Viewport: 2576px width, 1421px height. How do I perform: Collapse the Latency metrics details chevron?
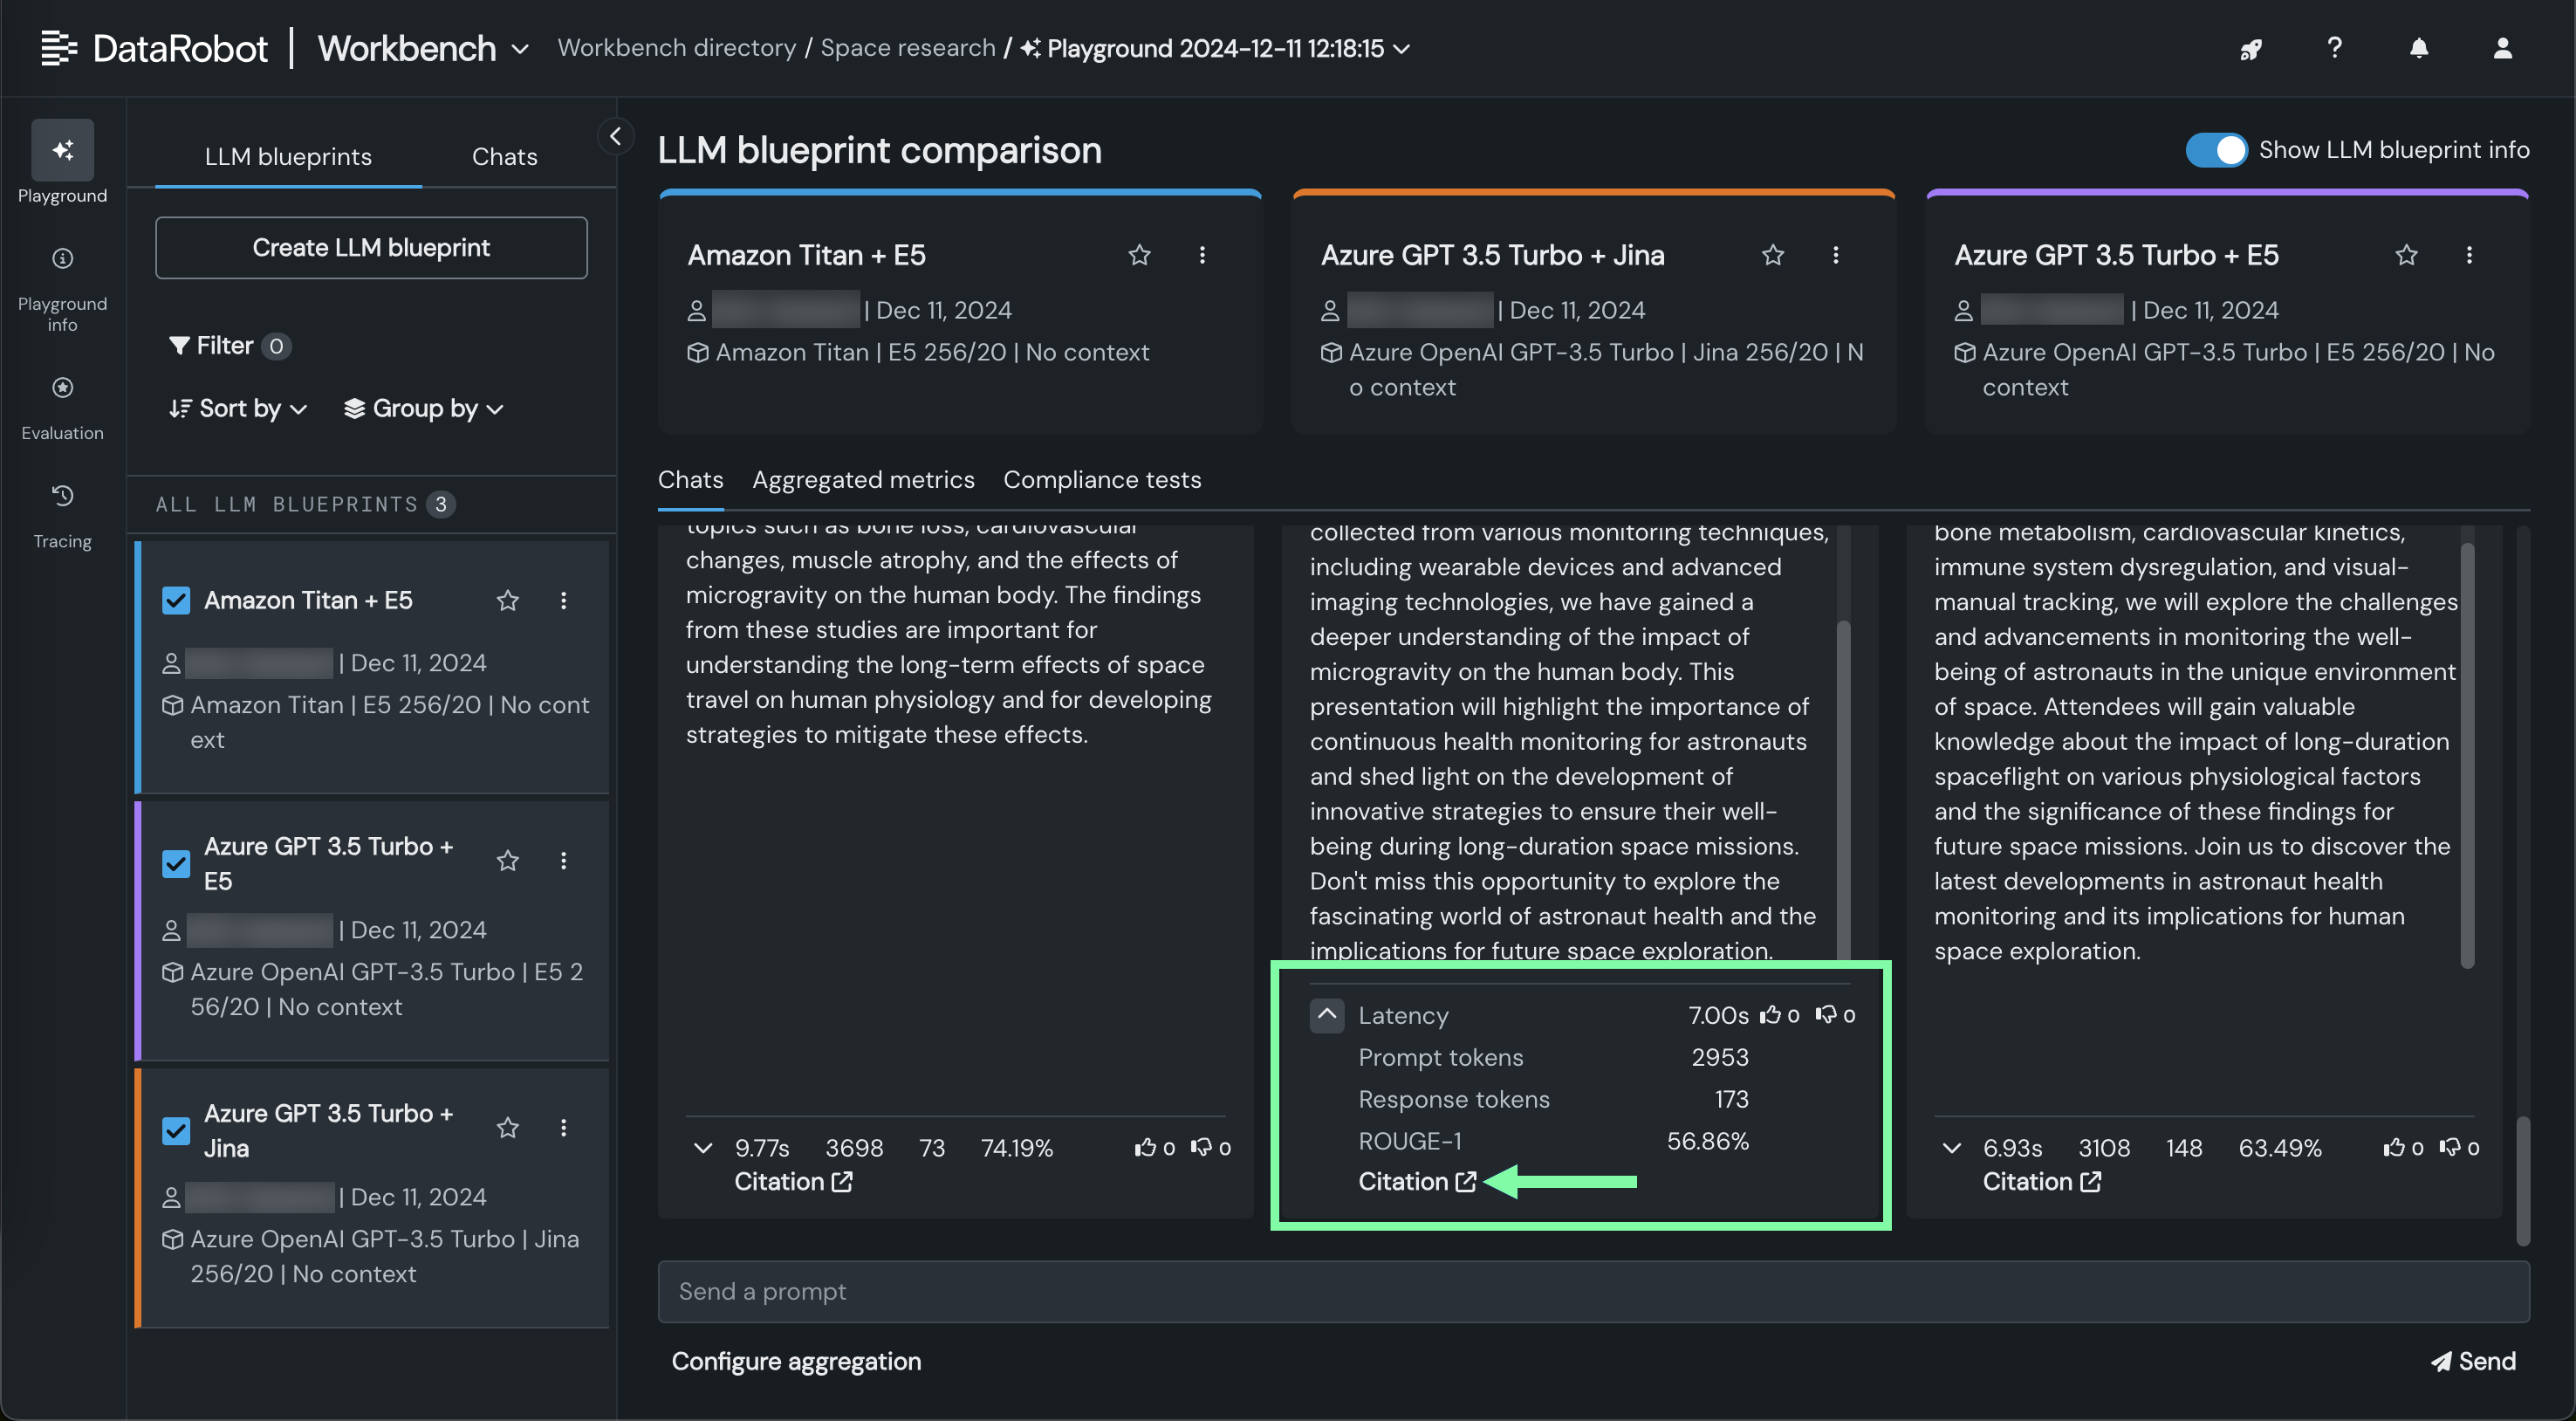pos(1327,1015)
